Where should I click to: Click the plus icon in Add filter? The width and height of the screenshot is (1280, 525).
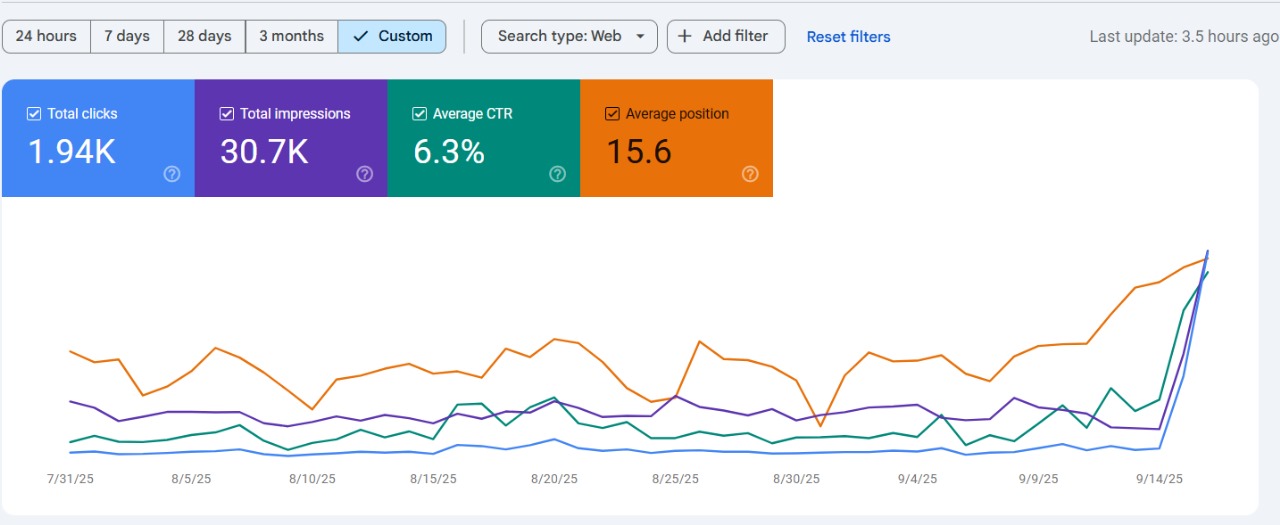685,36
